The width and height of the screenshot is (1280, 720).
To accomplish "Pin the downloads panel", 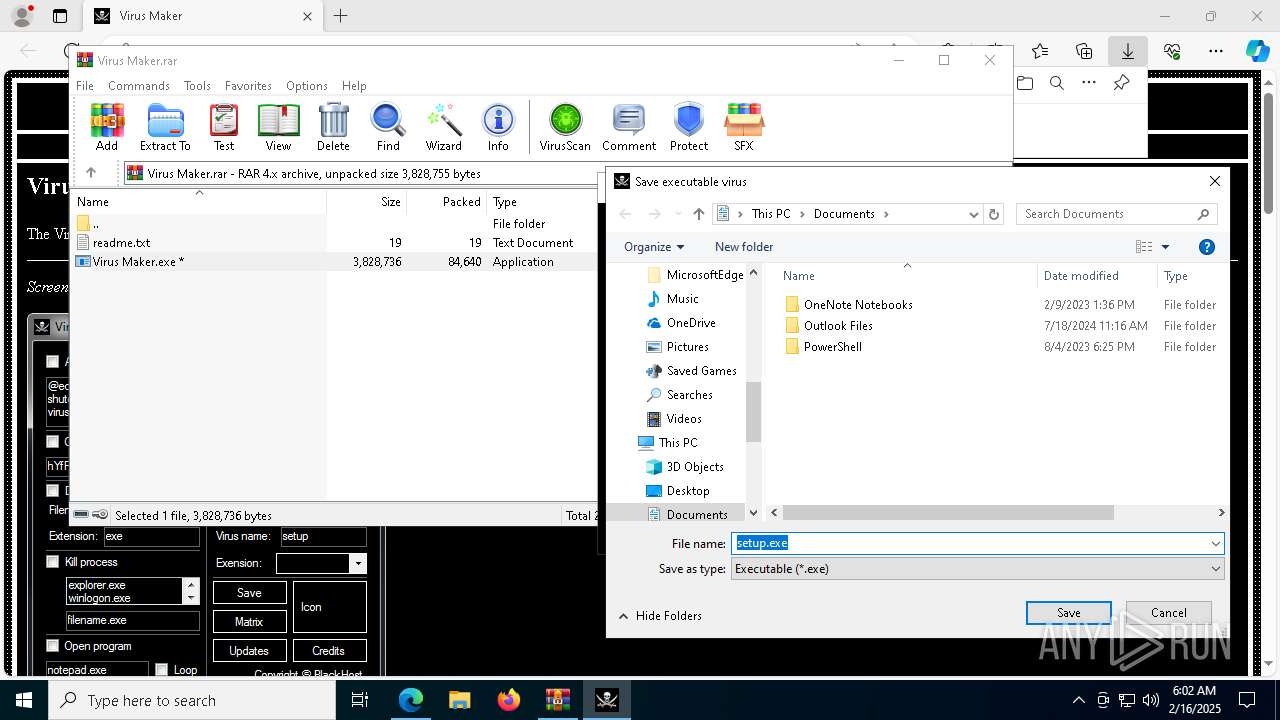I will coord(1121,83).
